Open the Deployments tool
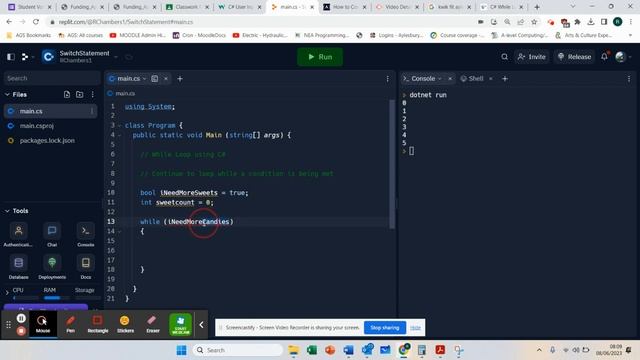This screenshot has height=360, width=640. (52, 267)
